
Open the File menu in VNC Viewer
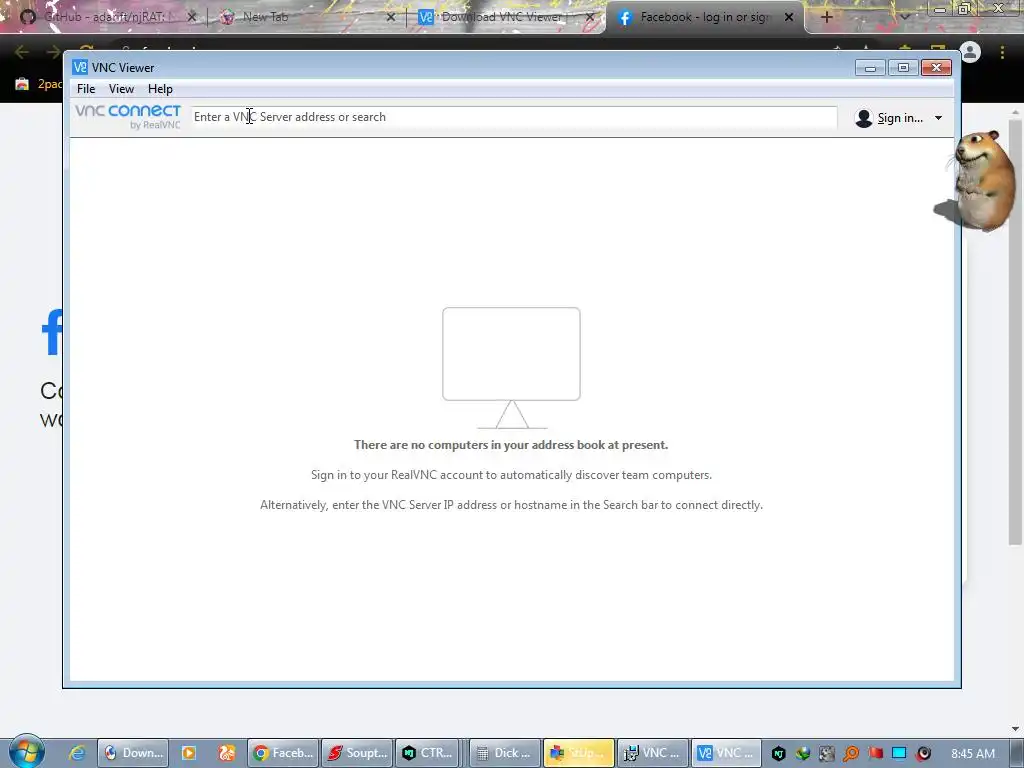tap(86, 89)
